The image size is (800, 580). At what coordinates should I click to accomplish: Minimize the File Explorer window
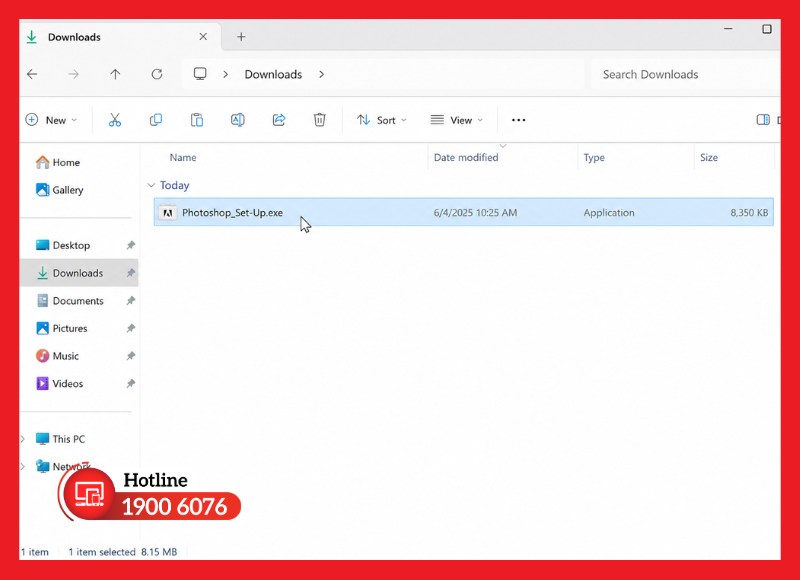pyautogui.click(x=728, y=29)
